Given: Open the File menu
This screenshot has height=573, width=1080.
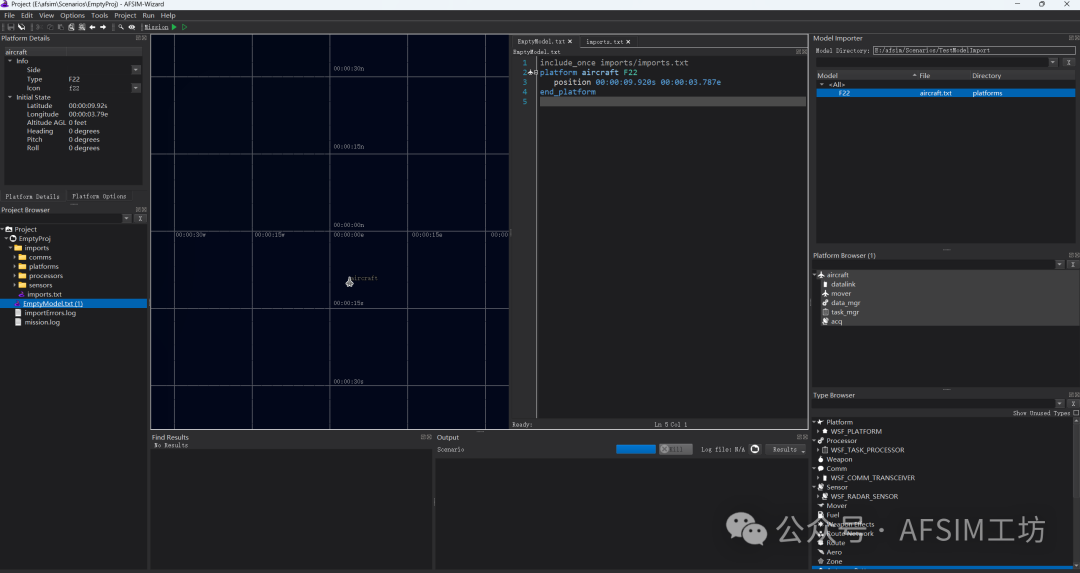Looking at the screenshot, I should coord(9,15).
